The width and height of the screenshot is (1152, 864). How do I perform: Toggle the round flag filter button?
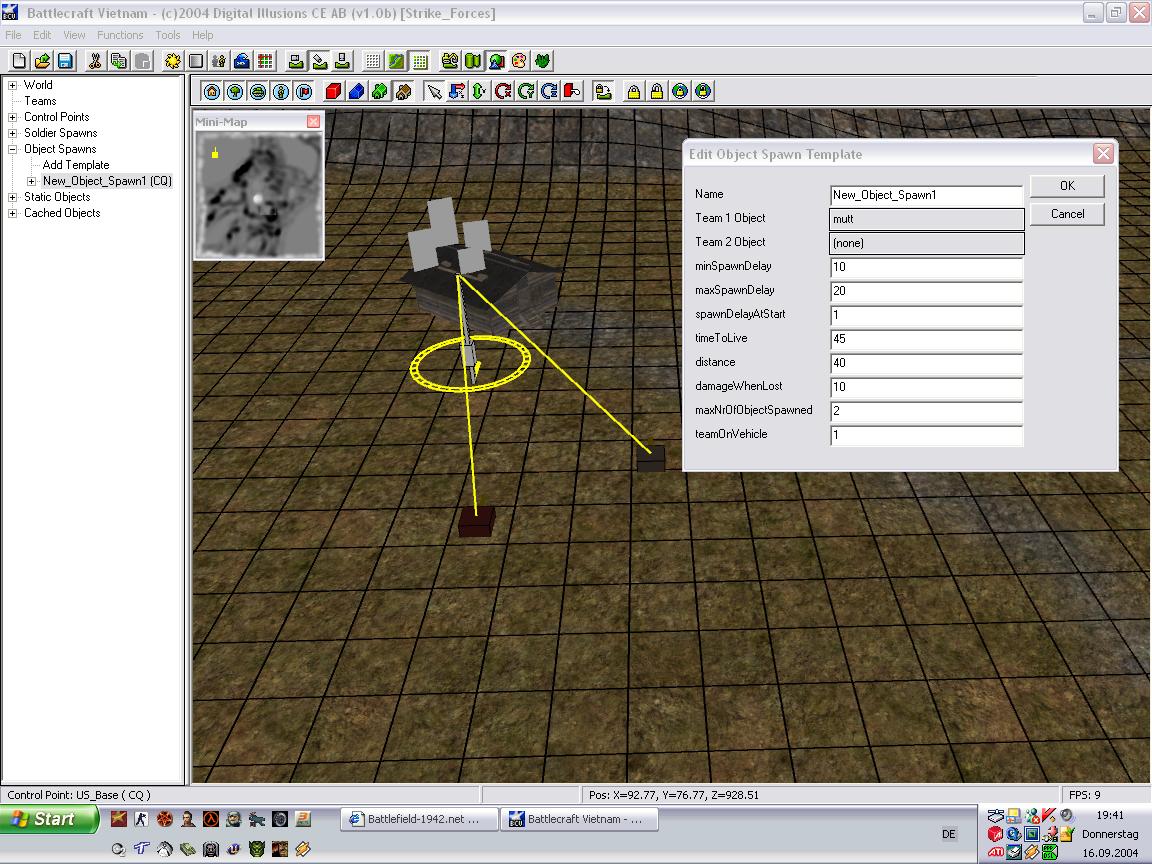[x=303, y=91]
